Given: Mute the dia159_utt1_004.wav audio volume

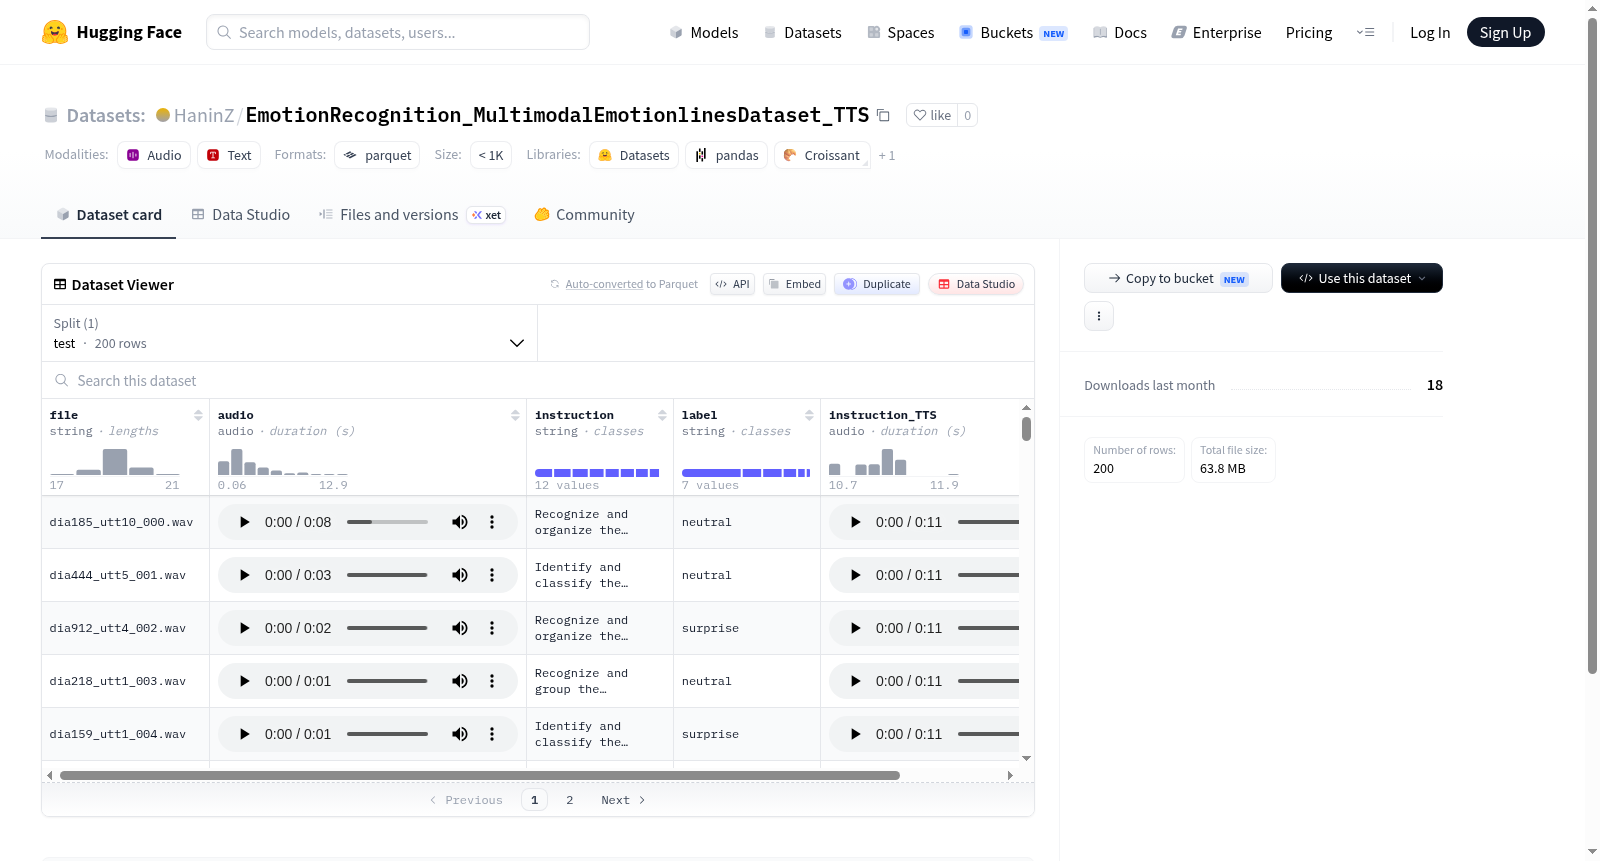Looking at the screenshot, I should [460, 734].
